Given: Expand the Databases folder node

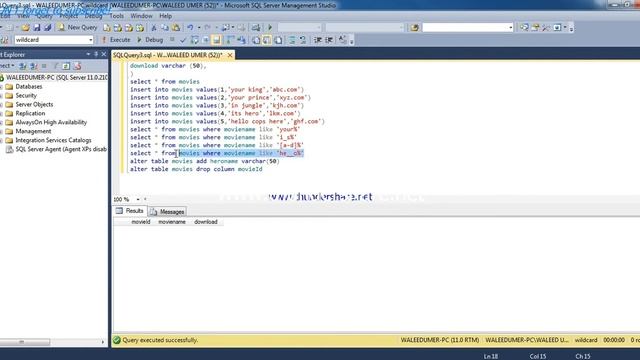Looking at the screenshot, I should (x=1, y=87).
